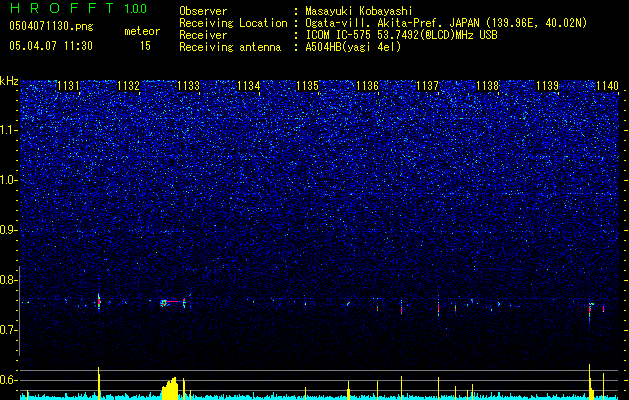Image resolution: width=629 pixels, height=400 pixels.
Task: Click the HROFFT 1.0.0 title text
Action: click(79, 8)
